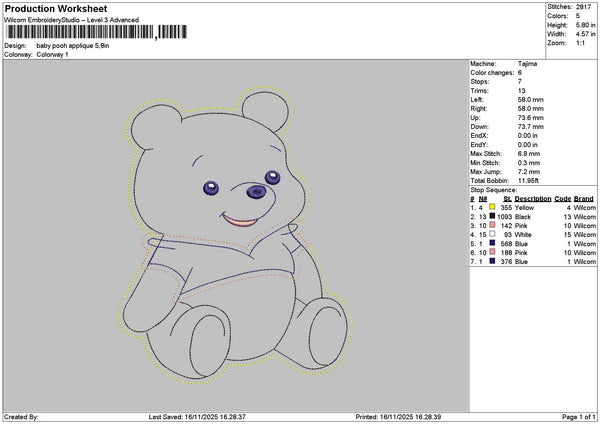
Task: Click the Colors value '5'
Action: point(578,16)
